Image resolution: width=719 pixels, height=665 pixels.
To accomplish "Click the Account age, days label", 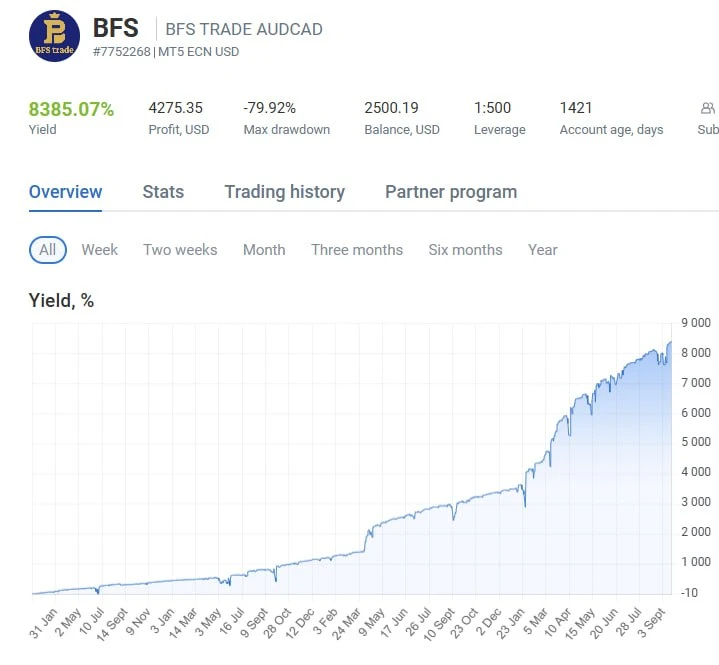I will tap(611, 130).
